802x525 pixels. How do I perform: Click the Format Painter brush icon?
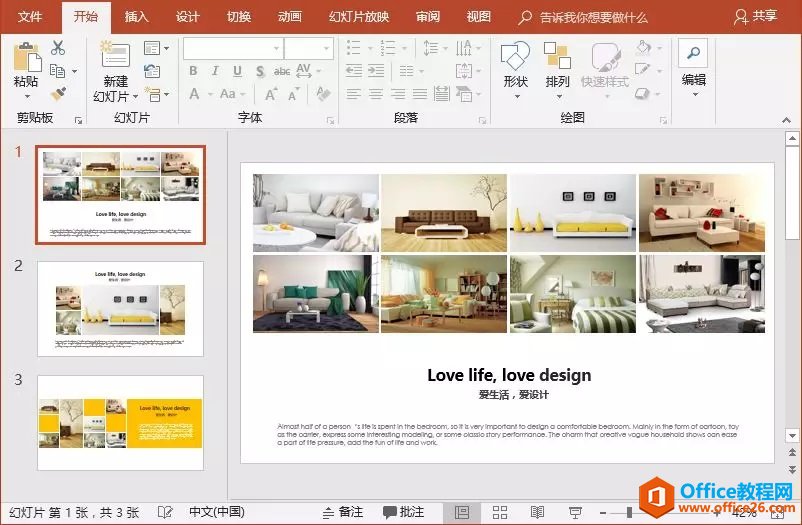[58, 93]
